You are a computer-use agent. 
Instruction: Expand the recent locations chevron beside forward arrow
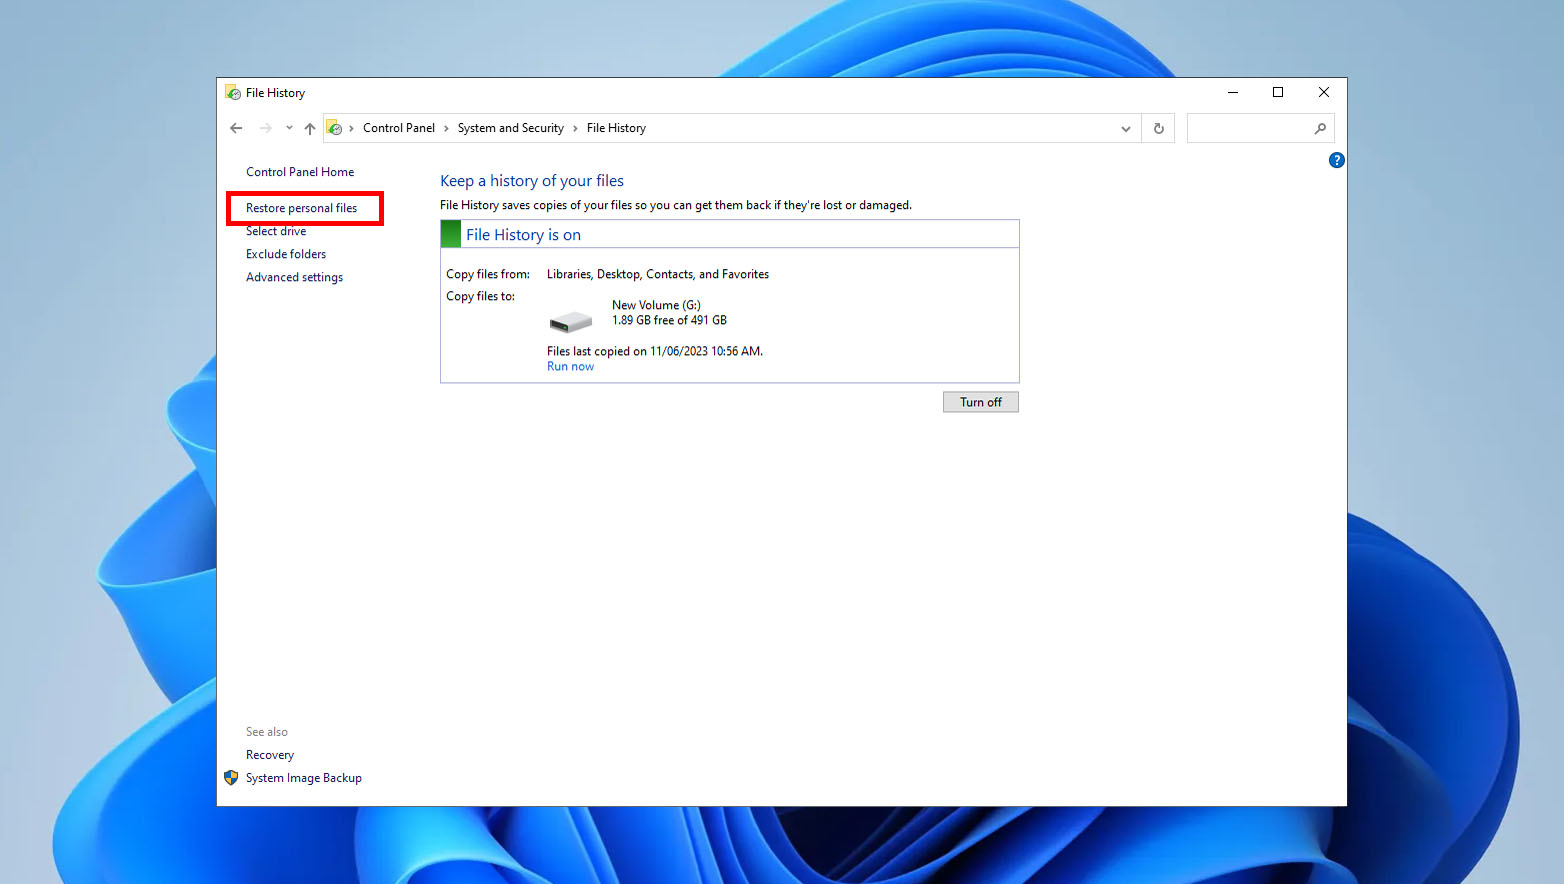288,128
